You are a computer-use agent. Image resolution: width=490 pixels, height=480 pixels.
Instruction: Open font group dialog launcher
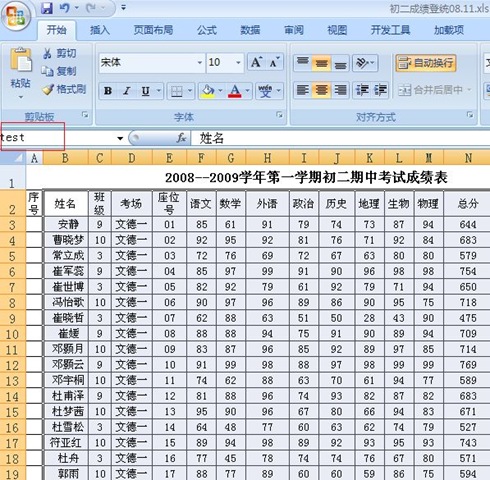[279, 115]
